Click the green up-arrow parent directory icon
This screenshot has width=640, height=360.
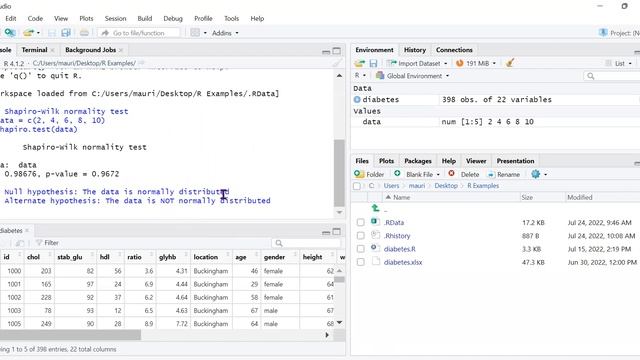(x=376, y=208)
